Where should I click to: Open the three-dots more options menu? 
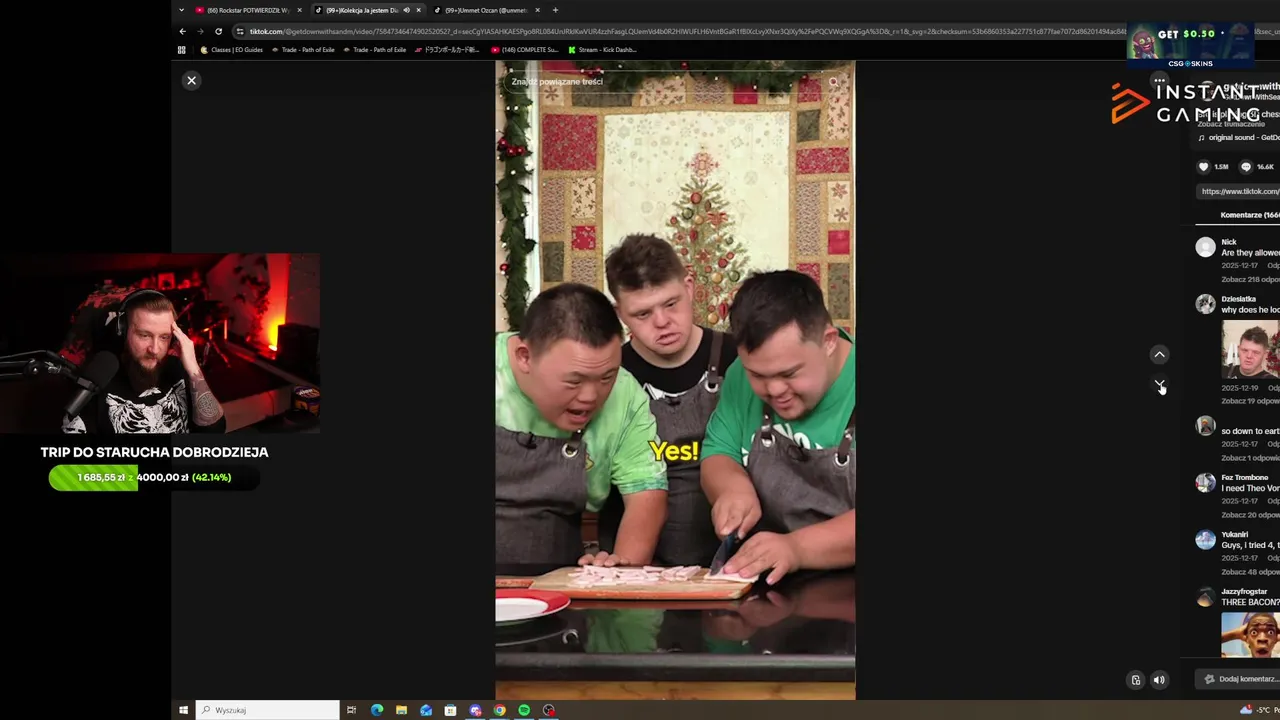tap(1159, 81)
